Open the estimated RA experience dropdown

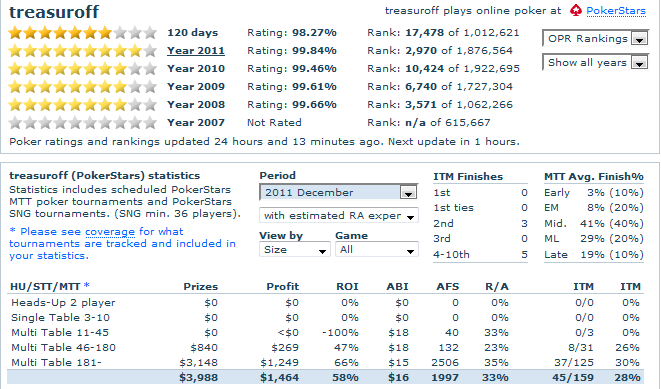[x=339, y=215]
